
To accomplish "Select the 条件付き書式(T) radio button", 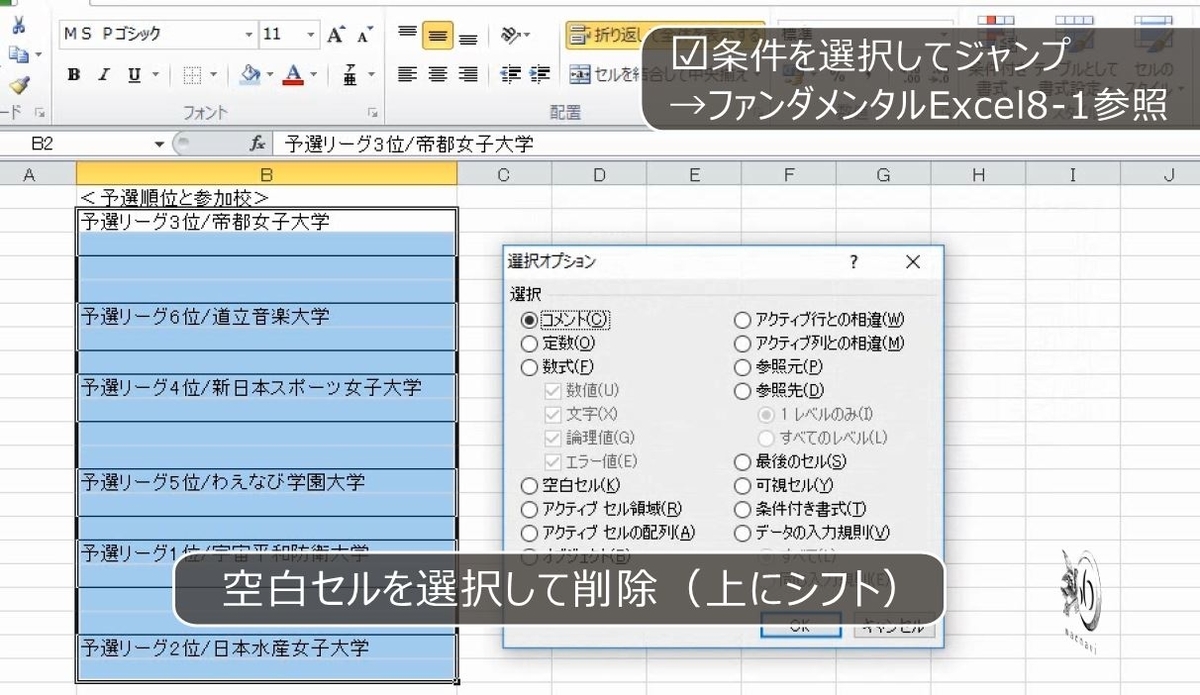I will [x=742, y=509].
